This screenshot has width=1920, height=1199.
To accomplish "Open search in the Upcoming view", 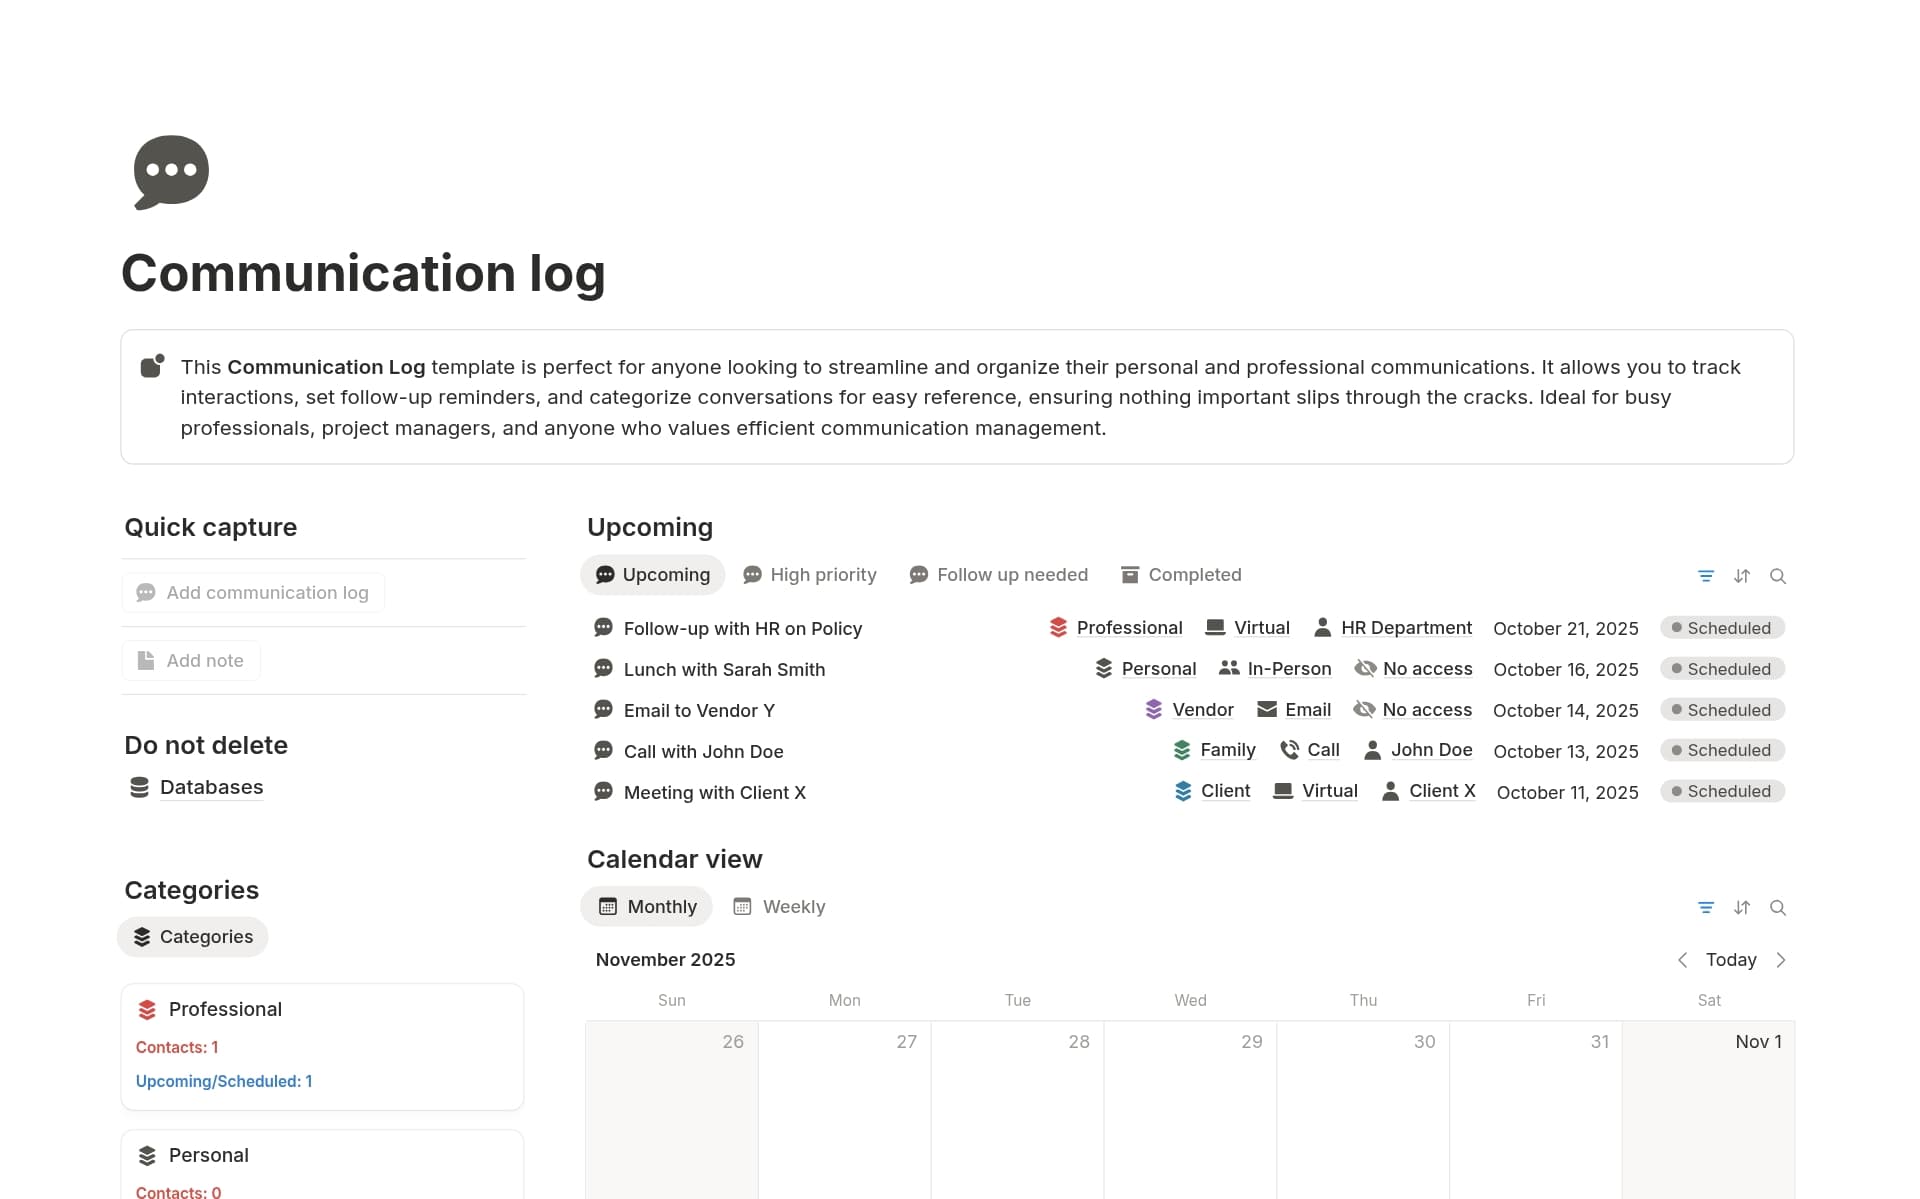I will (x=1779, y=576).
